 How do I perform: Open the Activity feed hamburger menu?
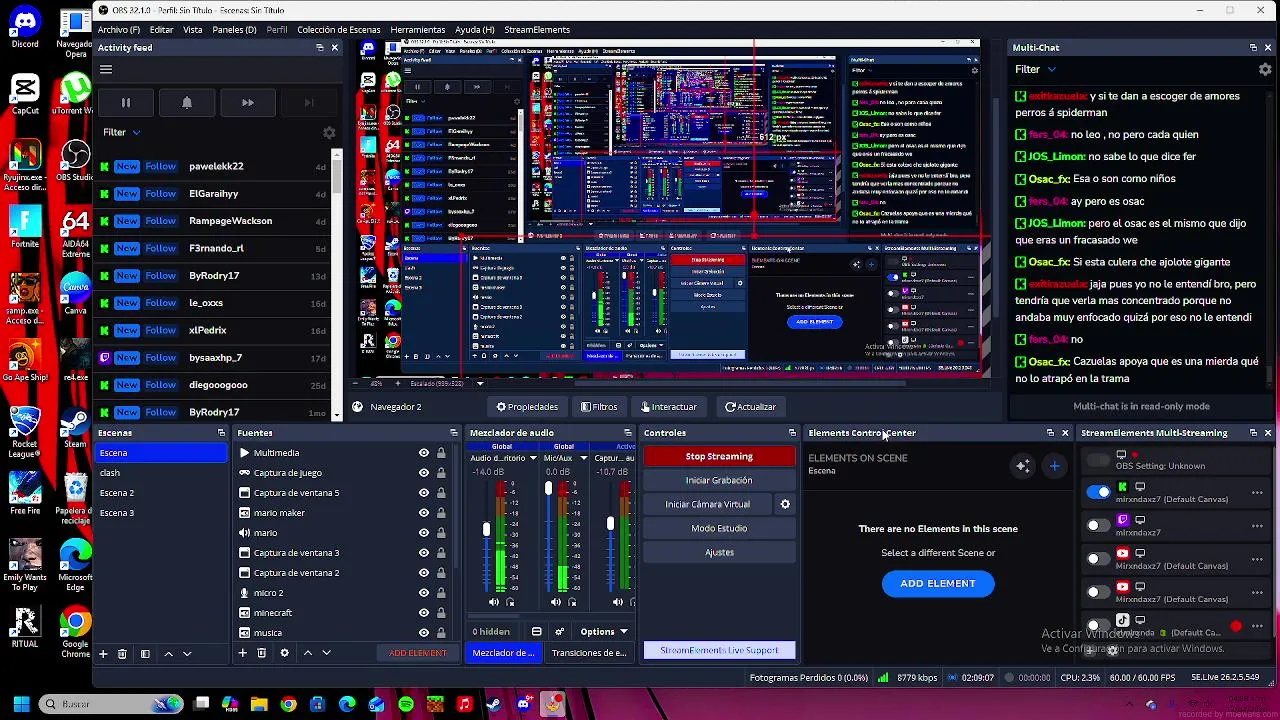pyautogui.click(x=106, y=69)
